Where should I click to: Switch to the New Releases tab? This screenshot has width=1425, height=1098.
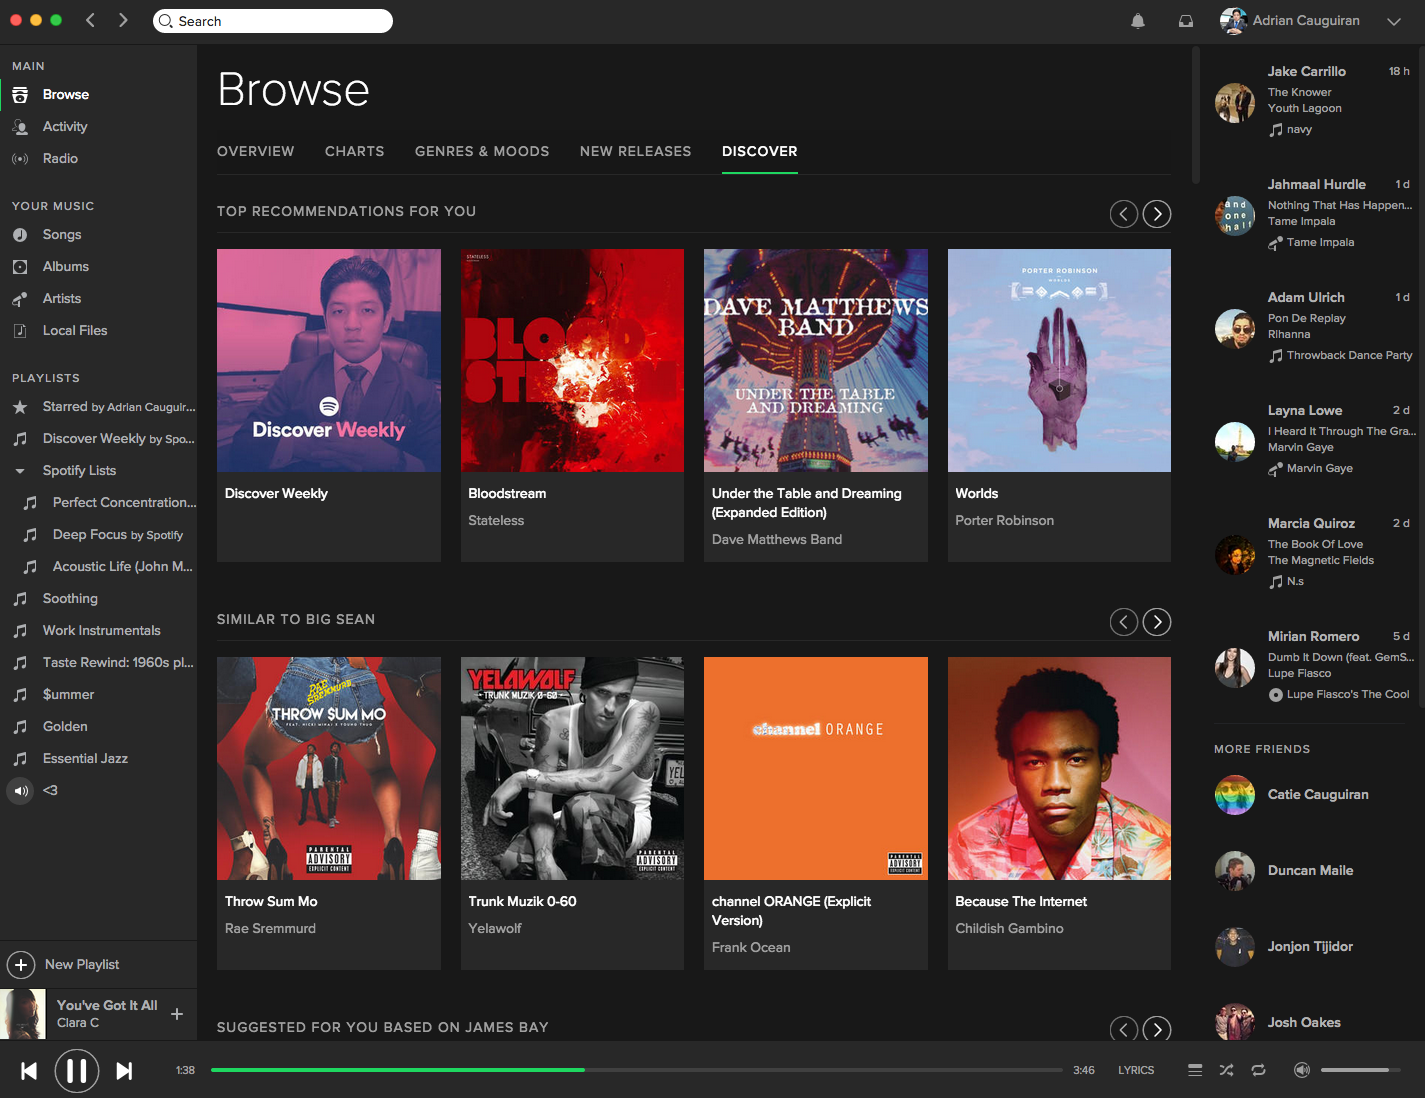pyautogui.click(x=635, y=151)
